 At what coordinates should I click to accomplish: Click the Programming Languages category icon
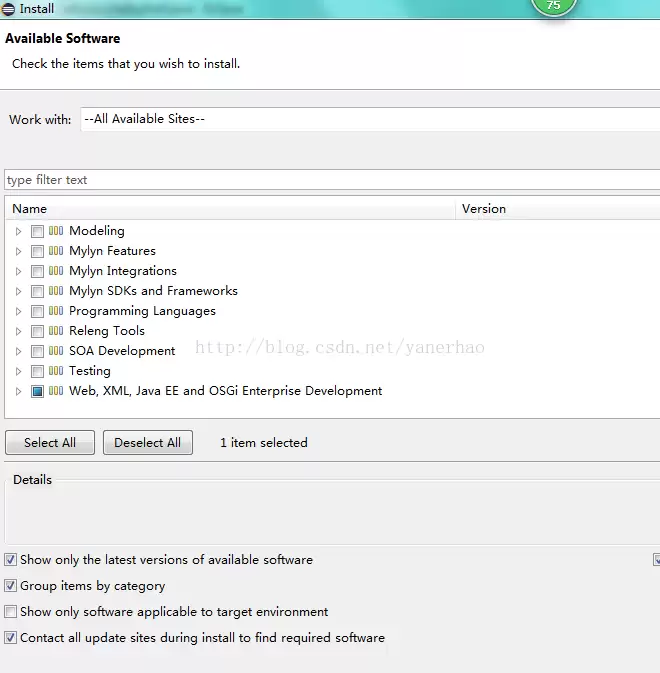[56, 311]
